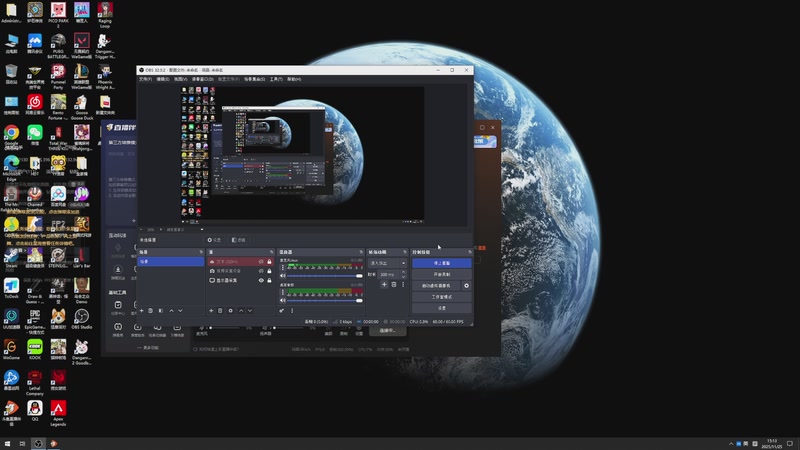Toggle visibility eye of 视频采集设备 source
Screen dimensions: 800x450
pos(261,271)
